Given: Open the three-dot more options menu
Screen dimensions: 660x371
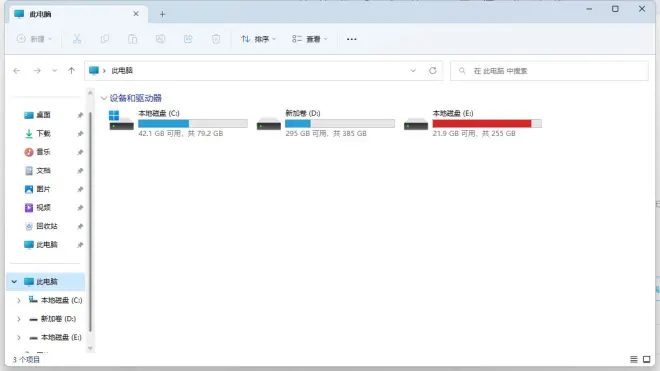Looking at the screenshot, I should [x=351, y=39].
